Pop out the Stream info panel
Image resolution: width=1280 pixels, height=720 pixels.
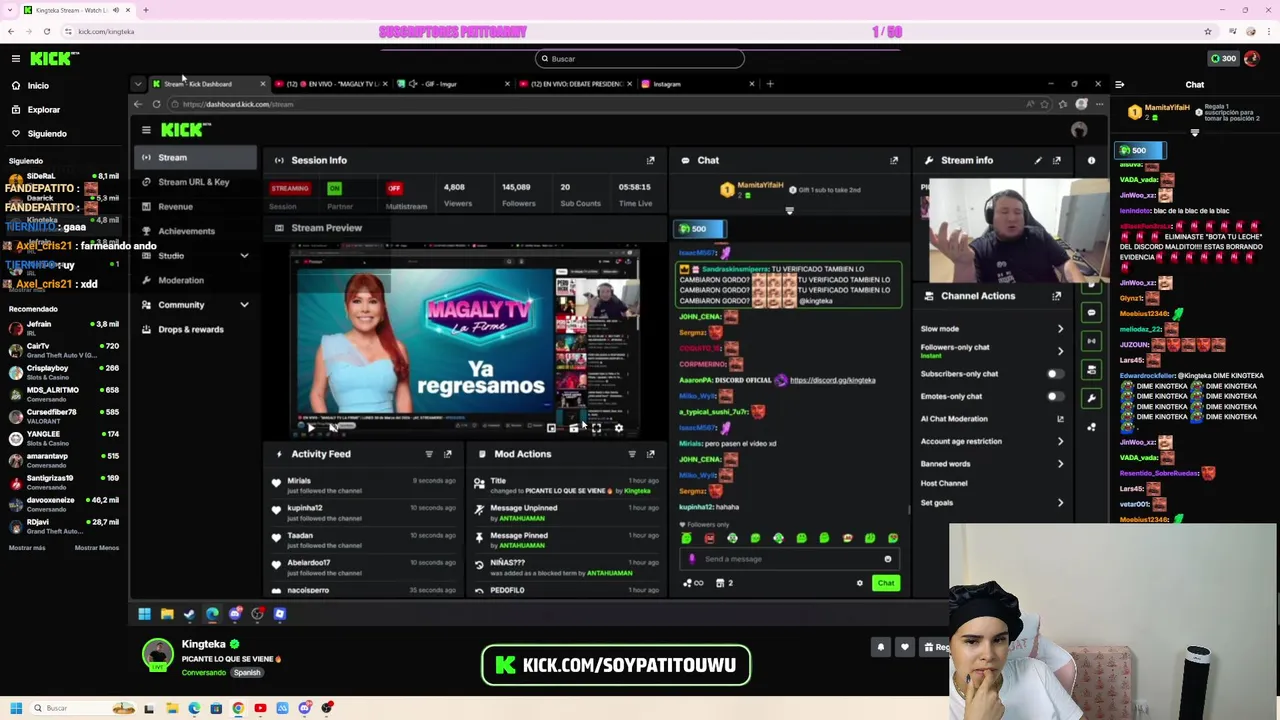click(x=1057, y=160)
